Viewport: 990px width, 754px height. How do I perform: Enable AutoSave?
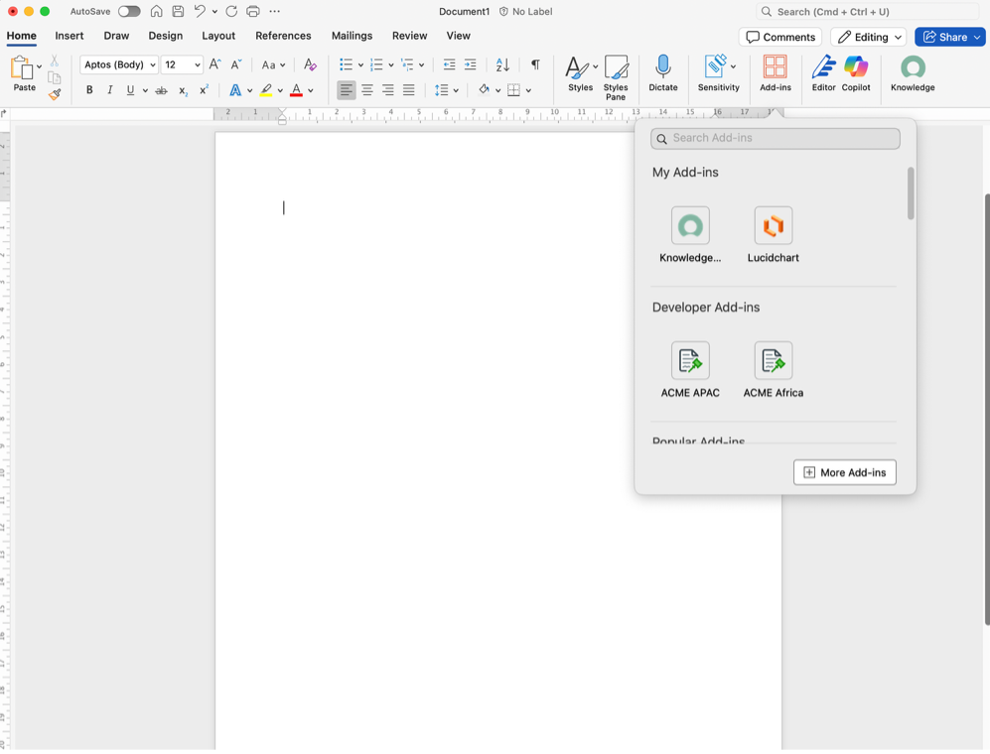(x=128, y=11)
